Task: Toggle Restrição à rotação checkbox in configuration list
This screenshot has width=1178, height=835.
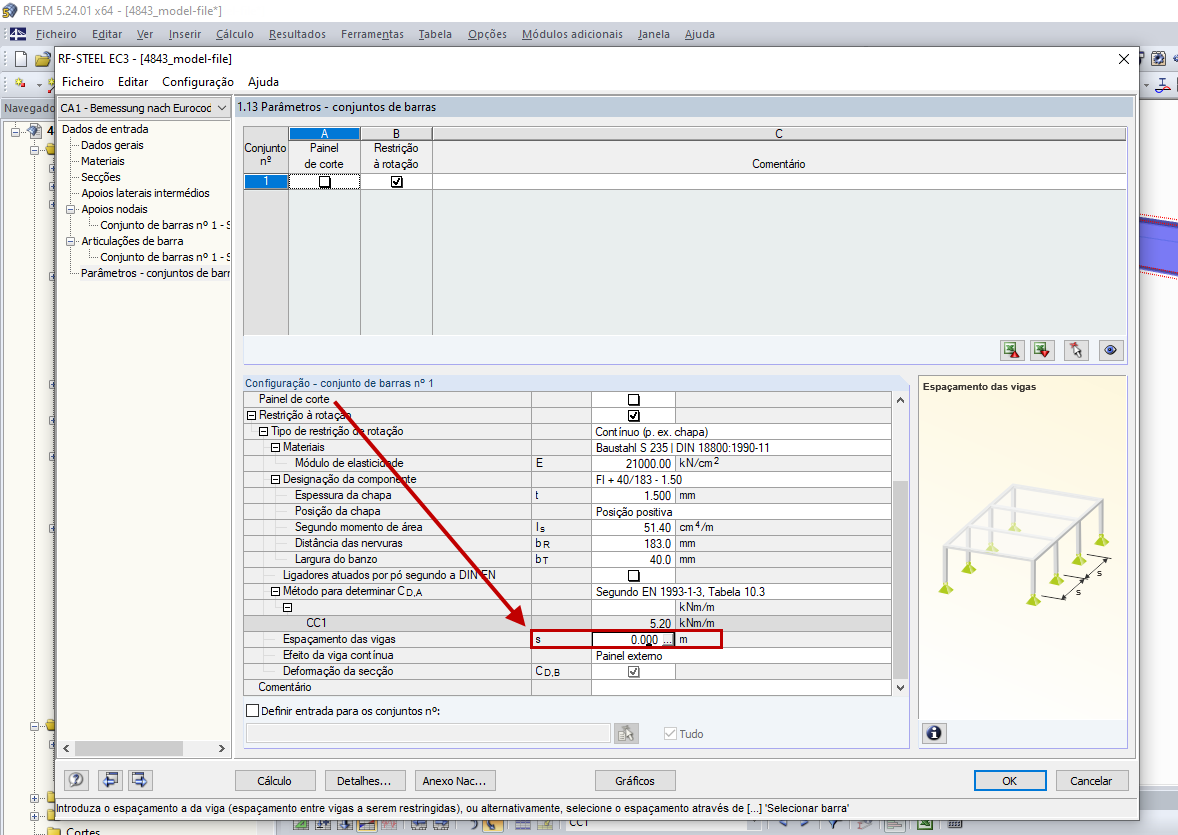Action: point(633,416)
